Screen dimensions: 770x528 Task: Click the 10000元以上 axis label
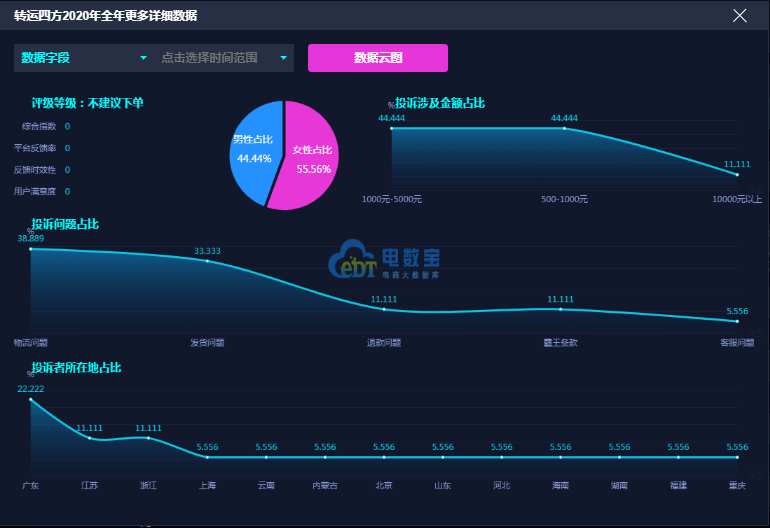click(737, 199)
